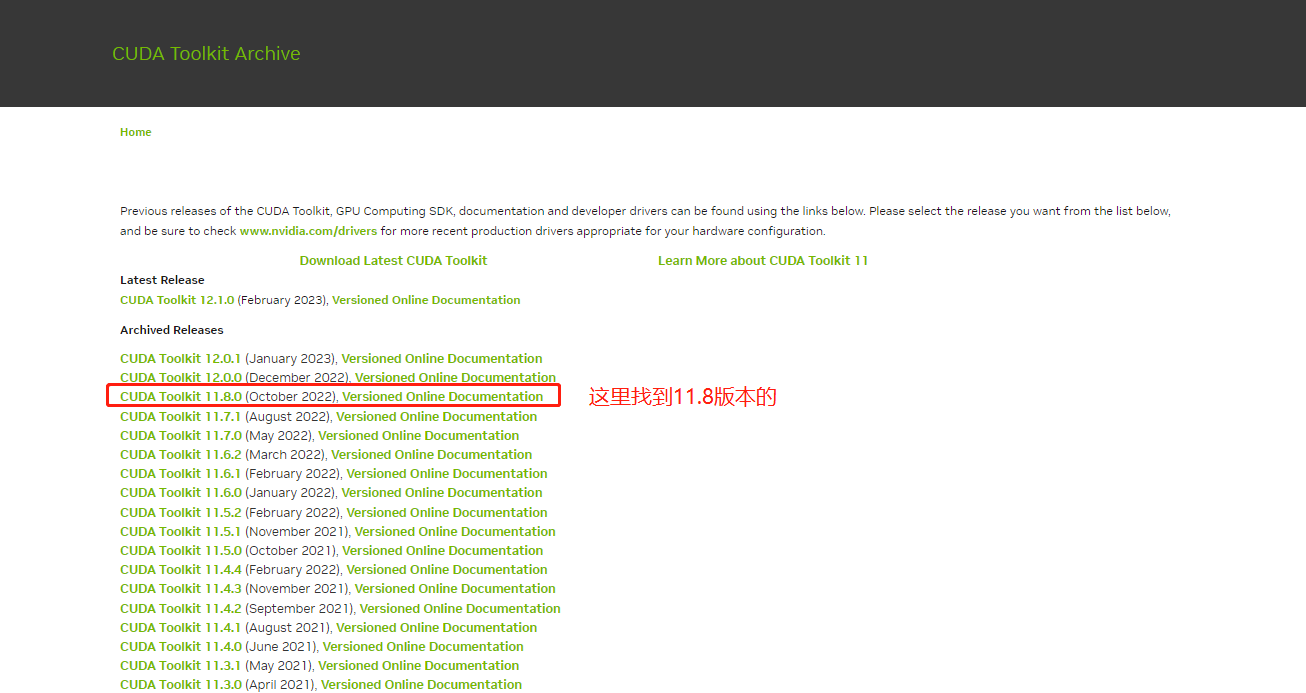The width and height of the screenshot is (1306, 693).
Task: Click the "(August 2022)" date on 11.7.1 row
Action: coord(288,417)
